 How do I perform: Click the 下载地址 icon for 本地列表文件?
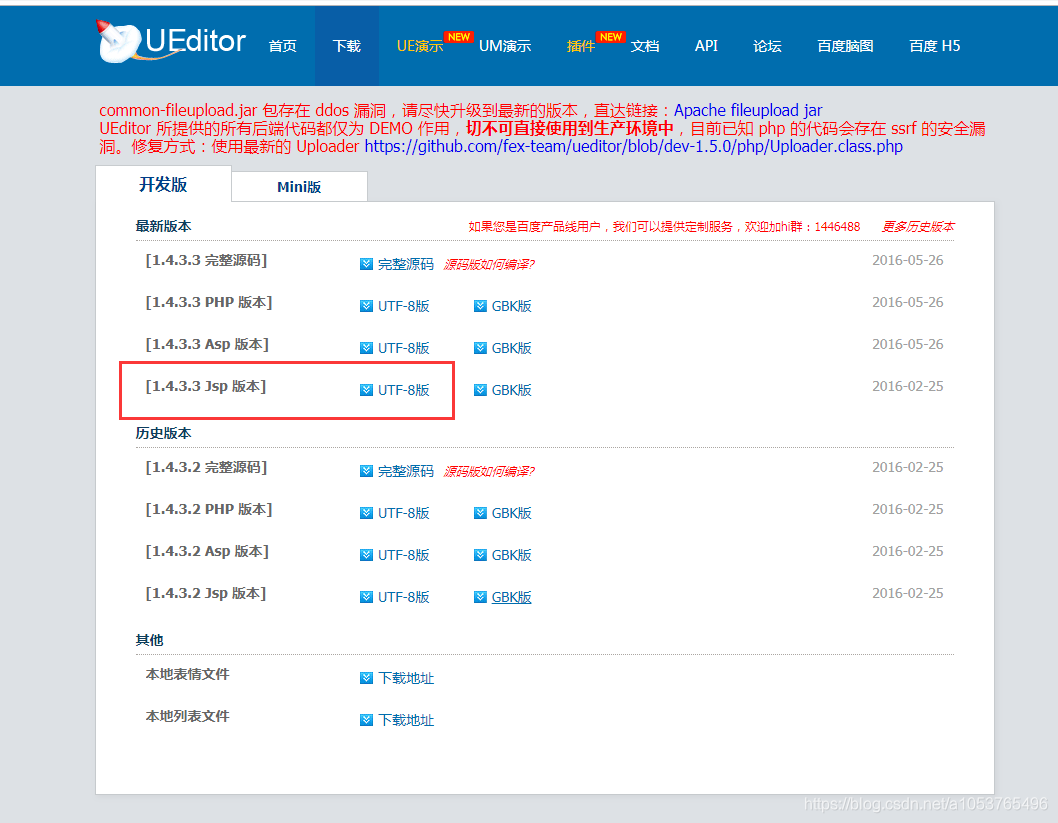367,719
